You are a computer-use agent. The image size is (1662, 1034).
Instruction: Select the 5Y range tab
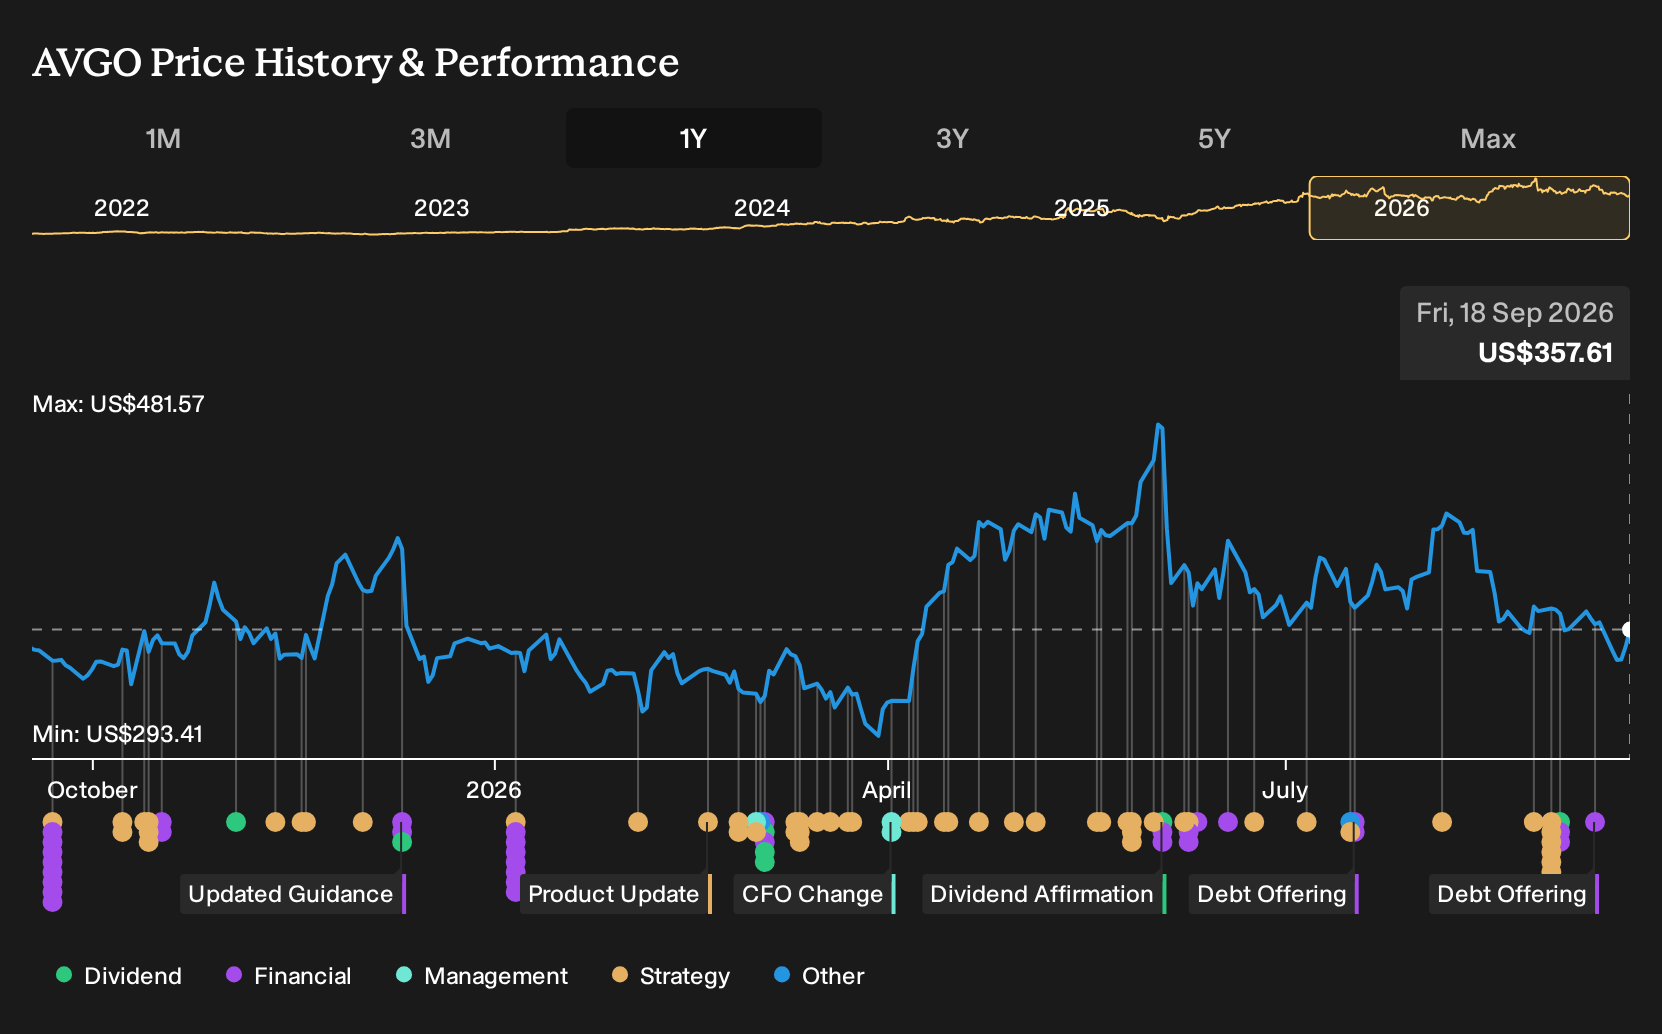point(1214,138)
